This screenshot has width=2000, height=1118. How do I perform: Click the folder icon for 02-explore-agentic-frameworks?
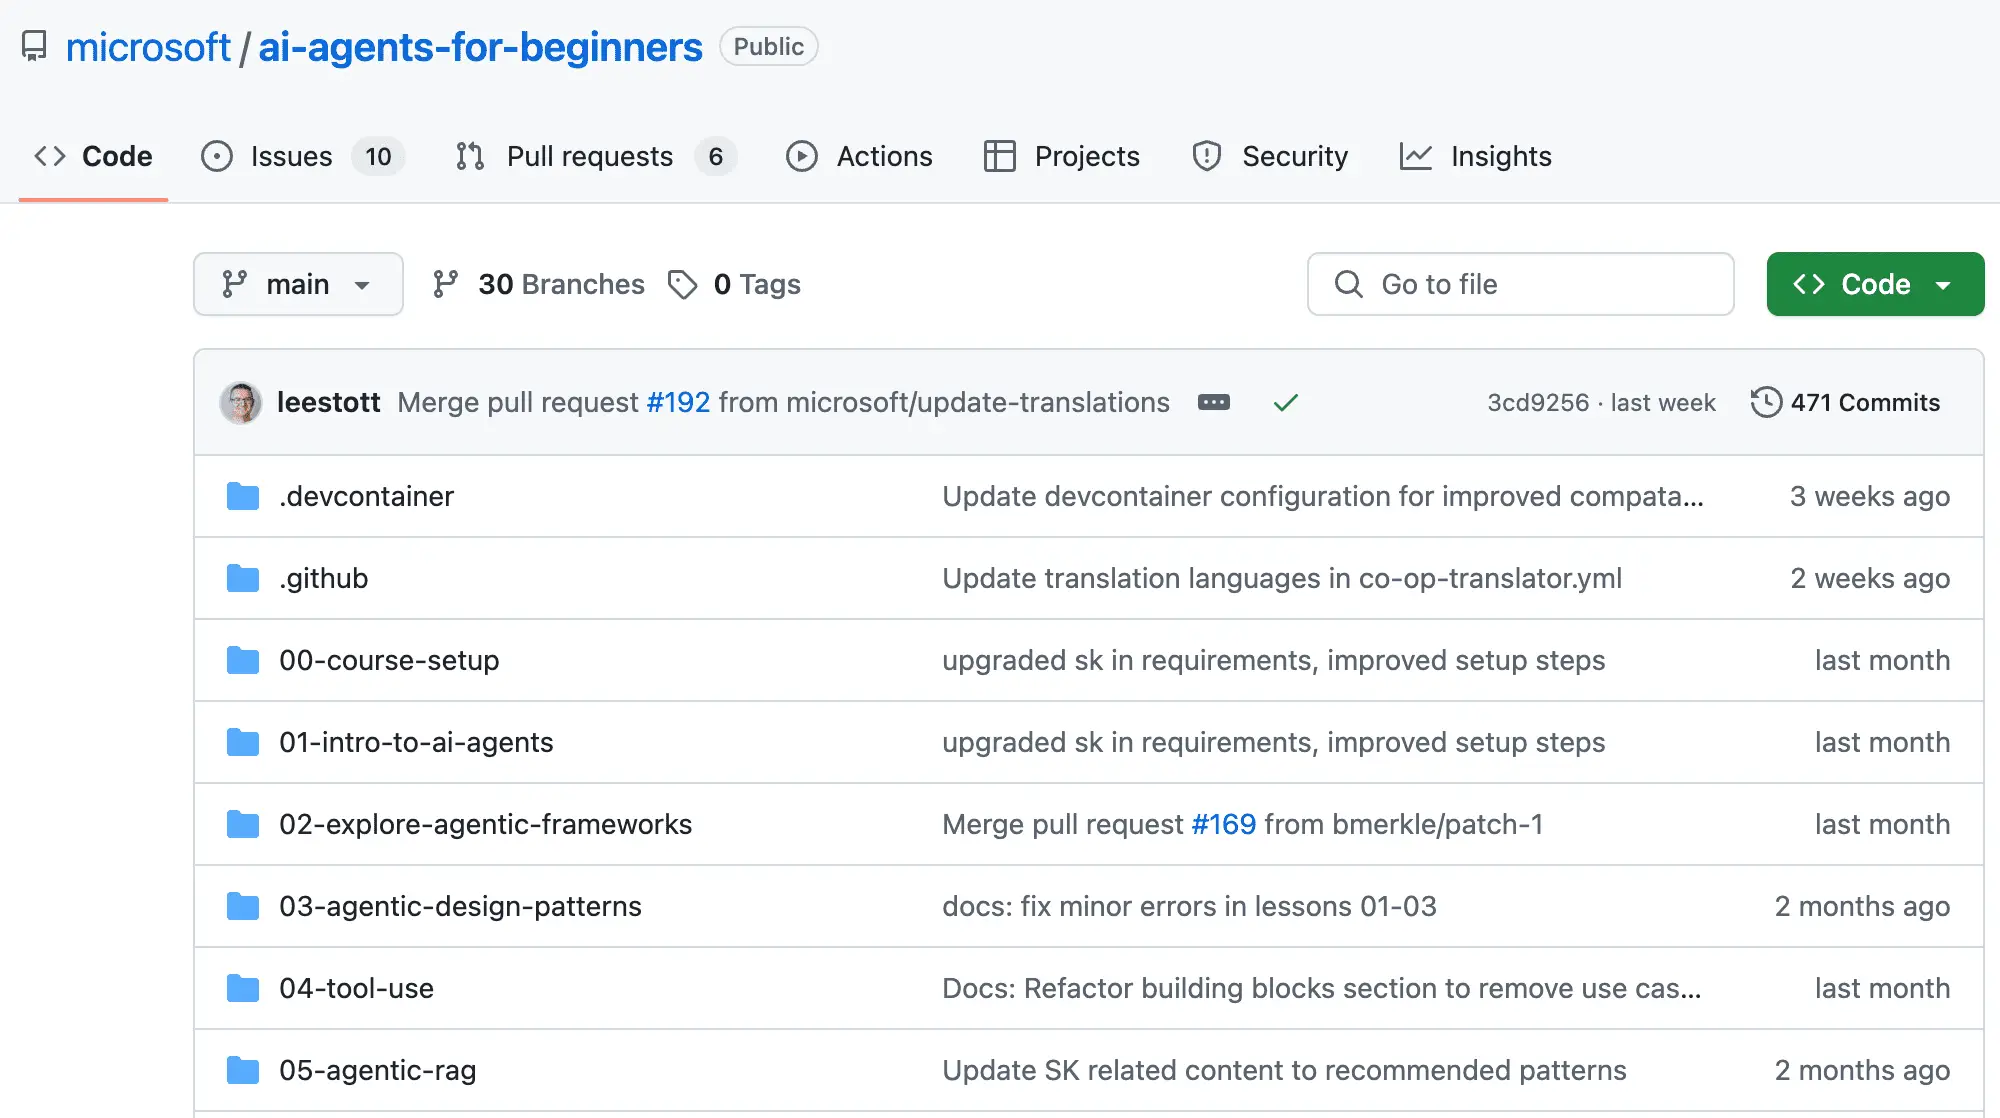point(243,824)
